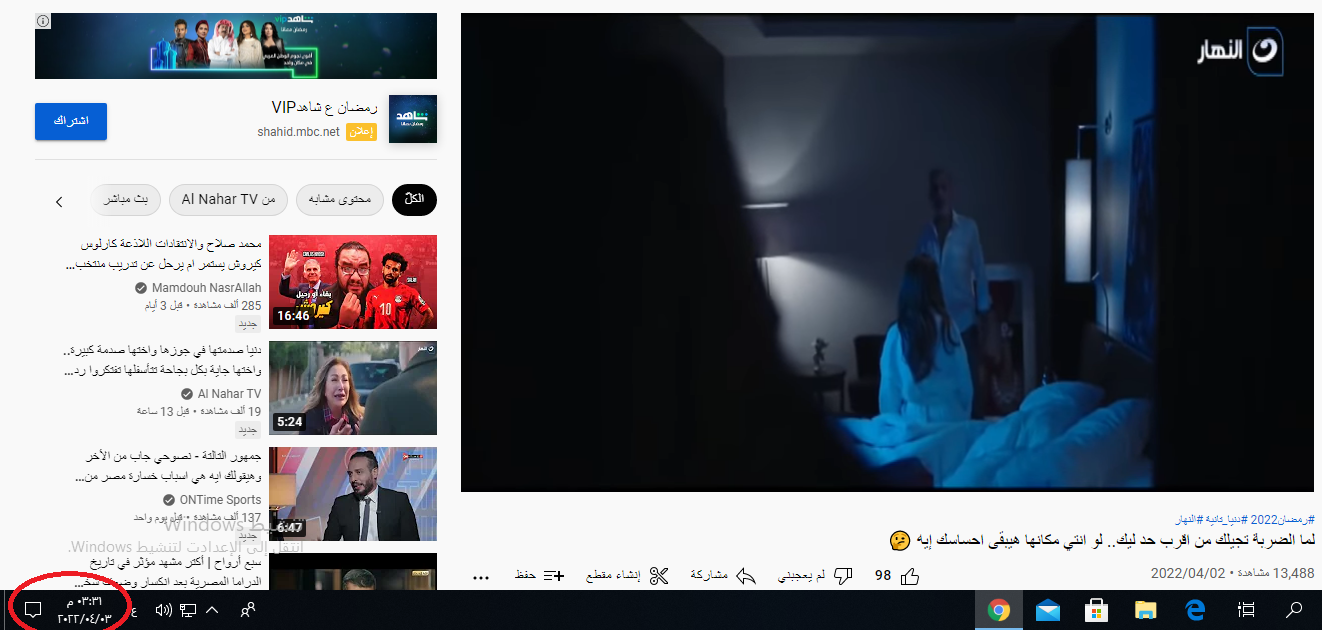Image resolution: width=1322 pixels, height=630 pixels.
Task: Click the scissors create-clip icon
Action: click(658, 576)
